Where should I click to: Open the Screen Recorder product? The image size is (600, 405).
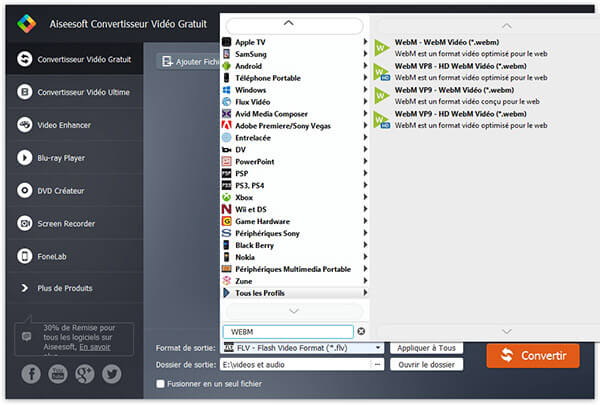click(x=72, y=223)
